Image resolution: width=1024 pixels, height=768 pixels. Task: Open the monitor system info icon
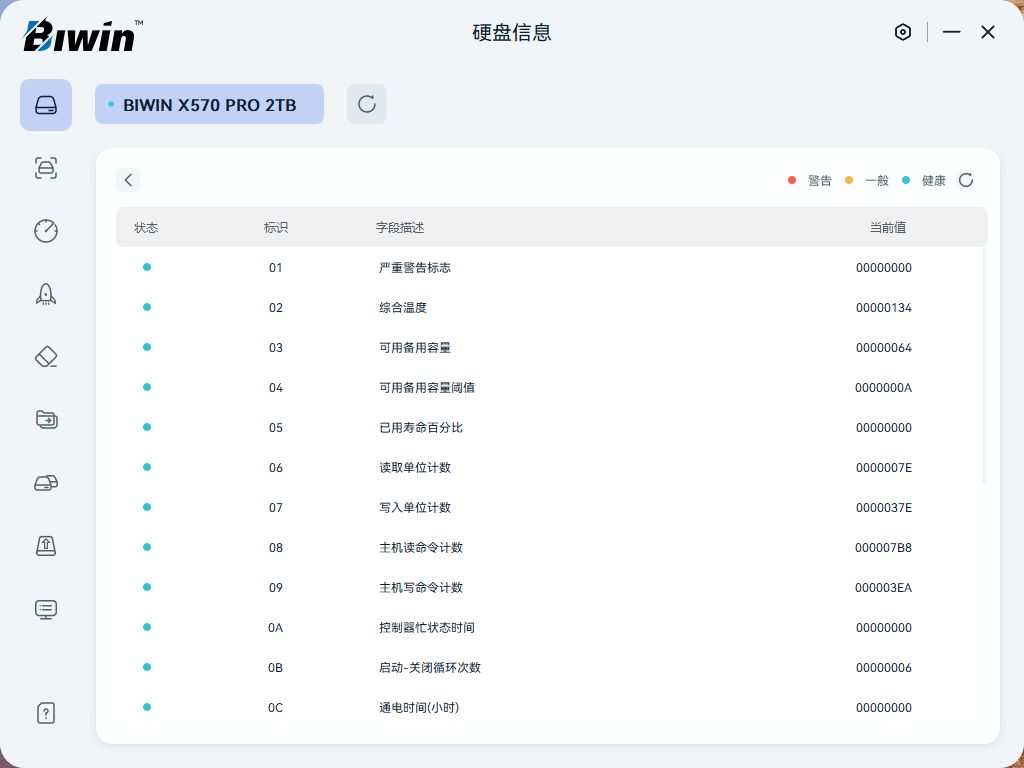click(x=46, y=609)
